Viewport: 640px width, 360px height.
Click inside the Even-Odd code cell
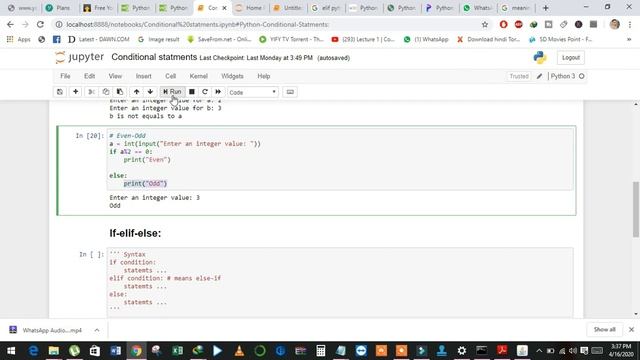point(340,160)
